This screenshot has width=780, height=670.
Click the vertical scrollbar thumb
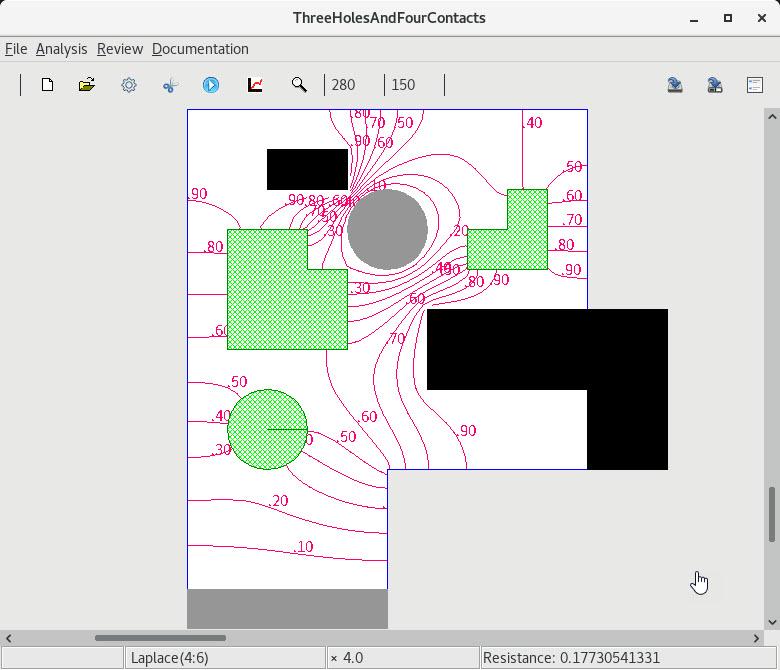point(771,514)
